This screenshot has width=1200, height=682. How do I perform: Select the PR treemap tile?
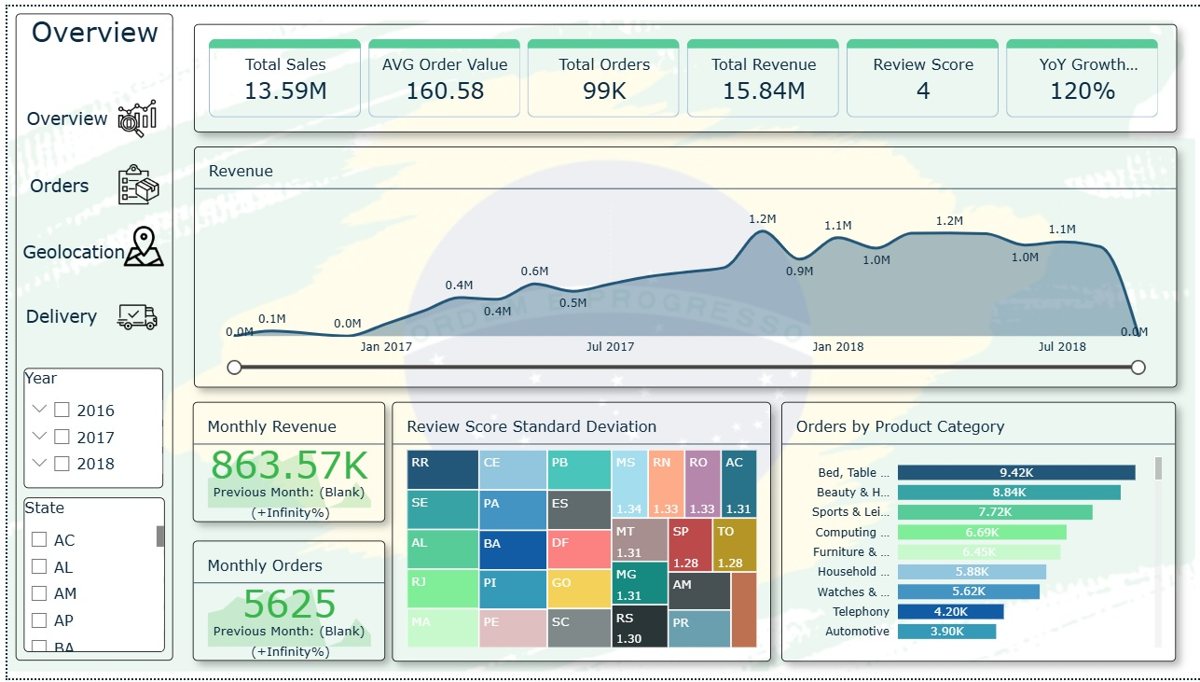tap(699, 629)
